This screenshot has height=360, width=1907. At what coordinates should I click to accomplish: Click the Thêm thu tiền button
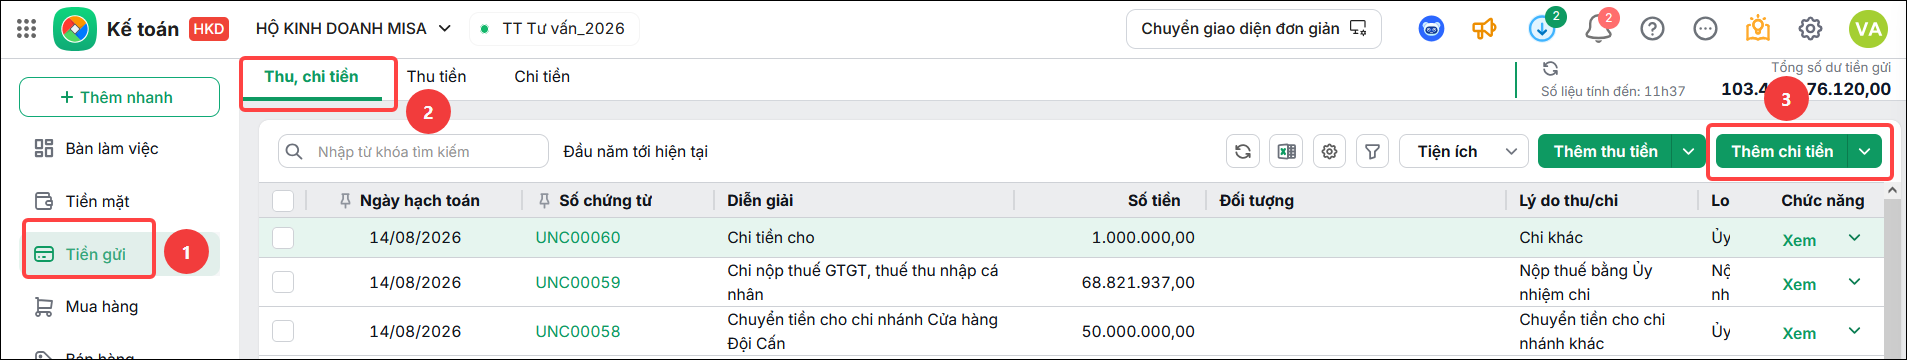point(1605,152)
